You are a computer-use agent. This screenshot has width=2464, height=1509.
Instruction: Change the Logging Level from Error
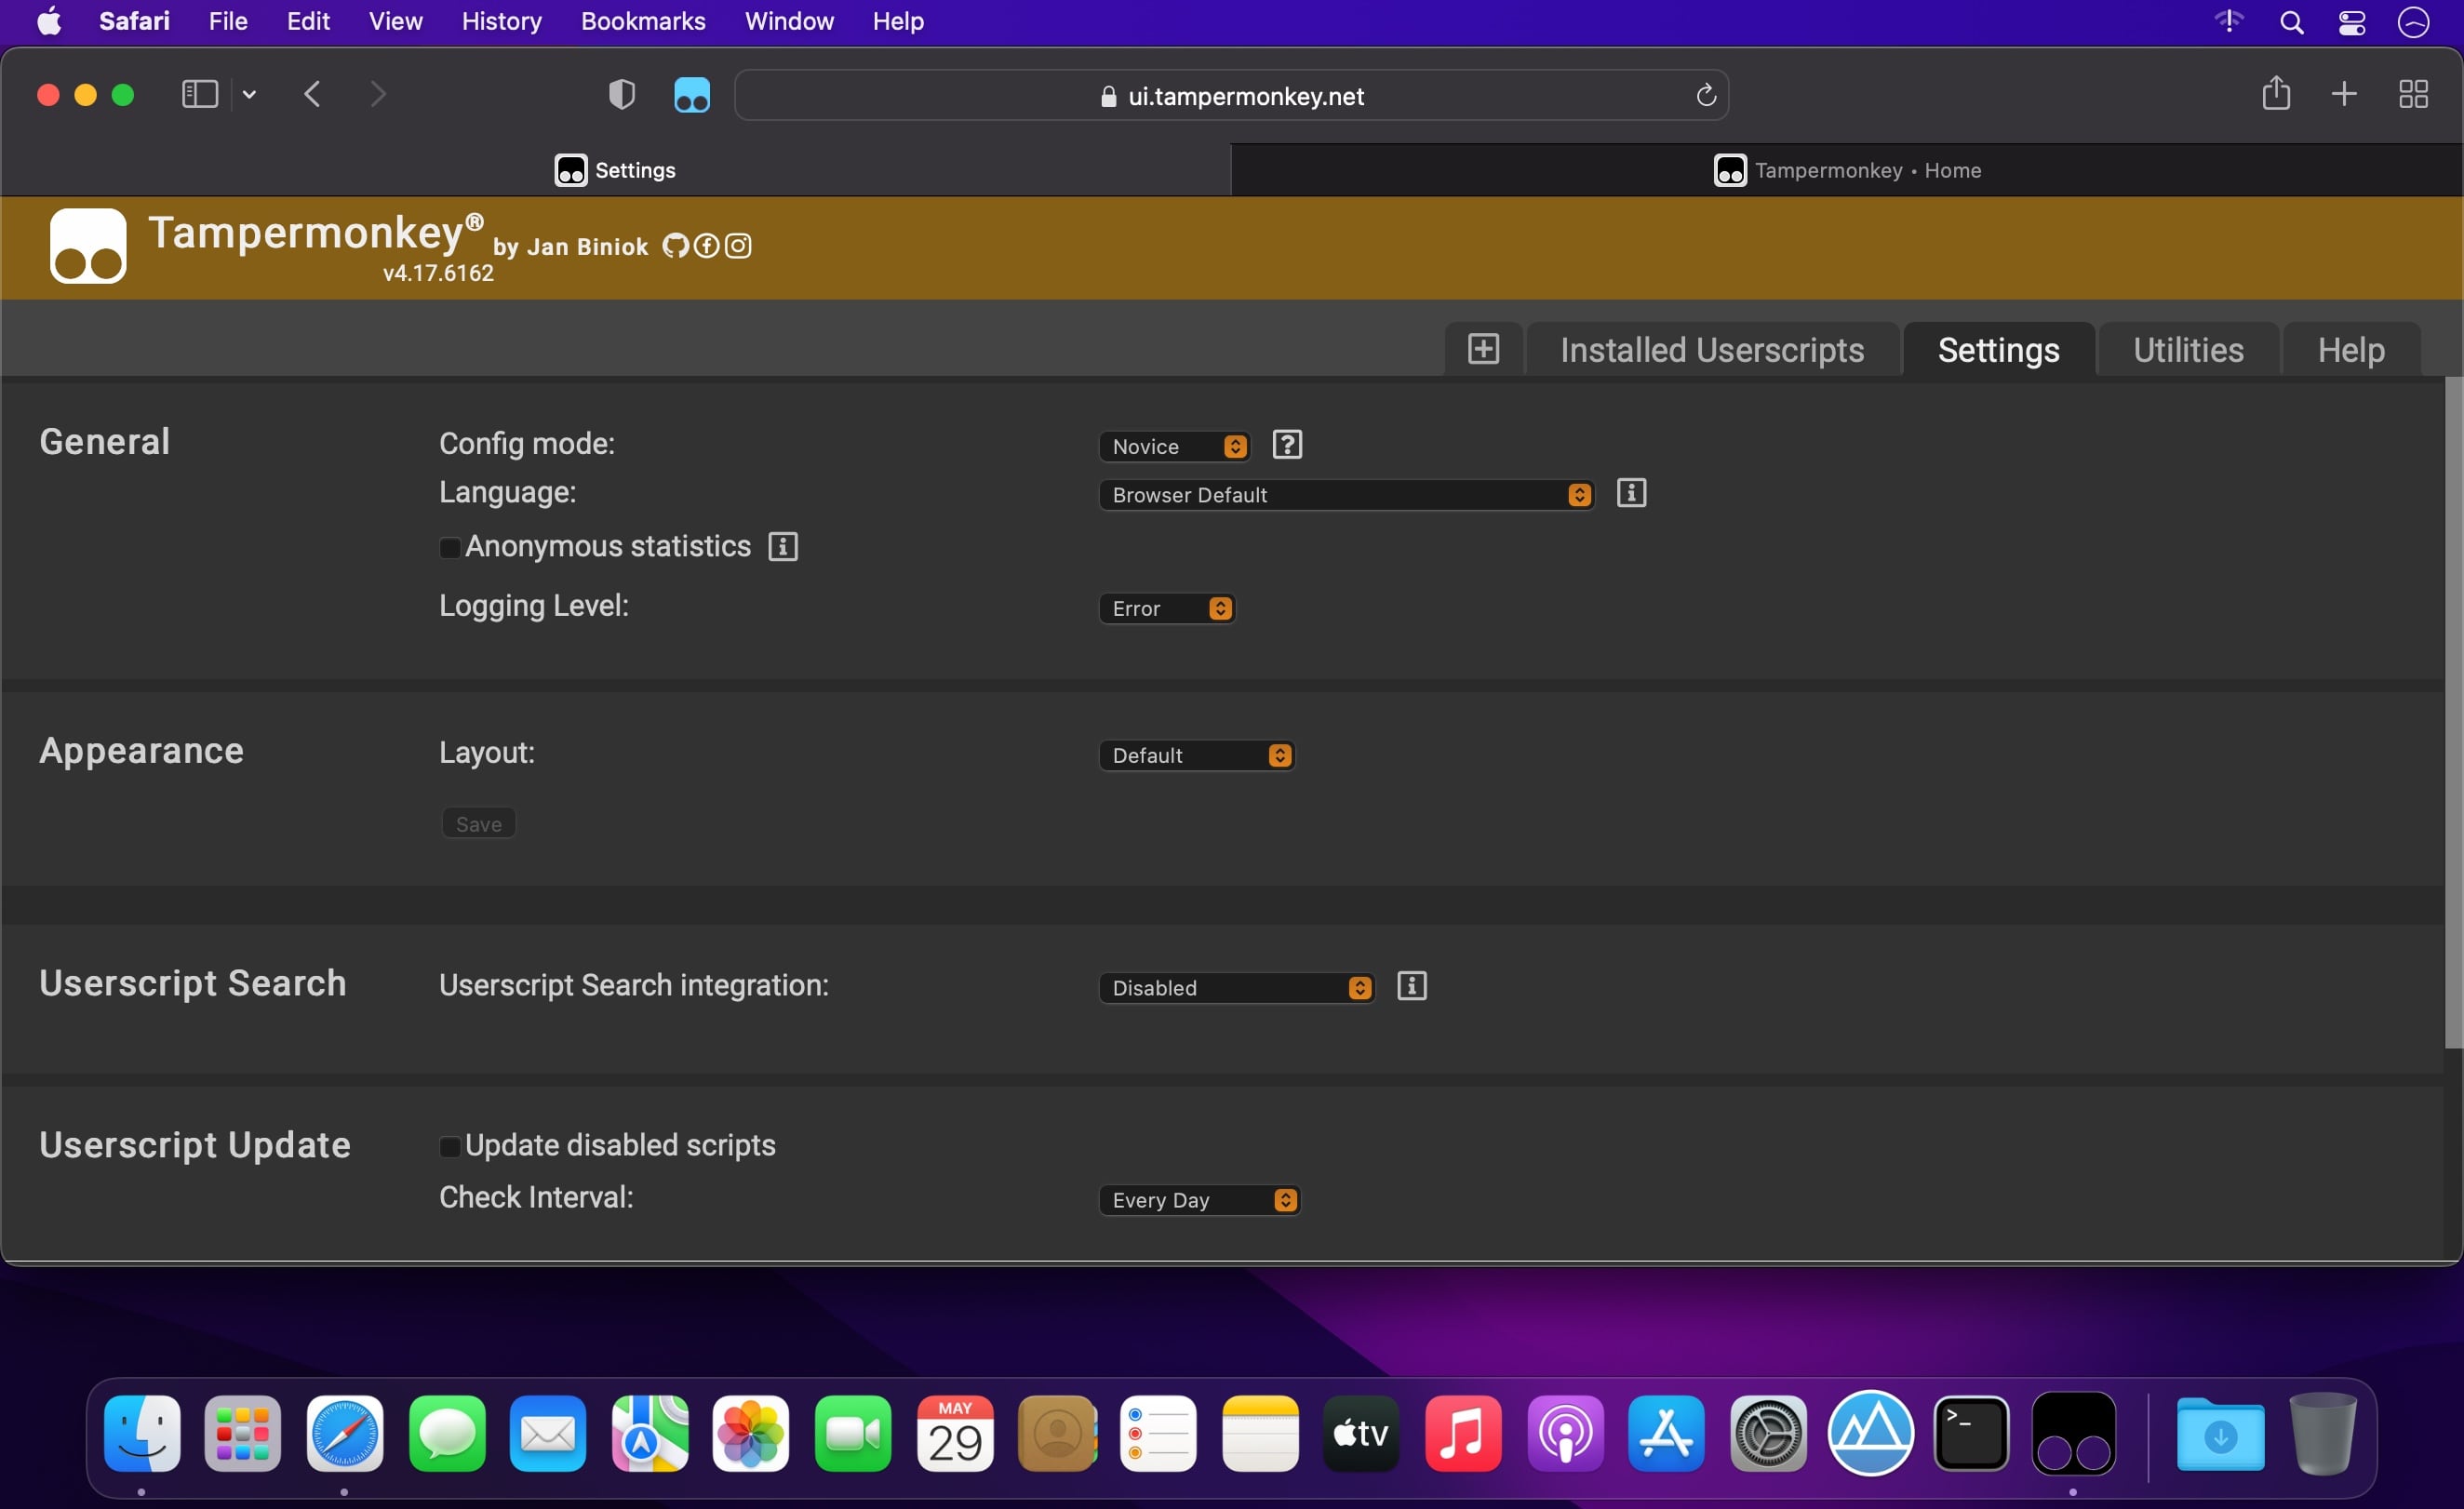click(x=1166, y=607)
